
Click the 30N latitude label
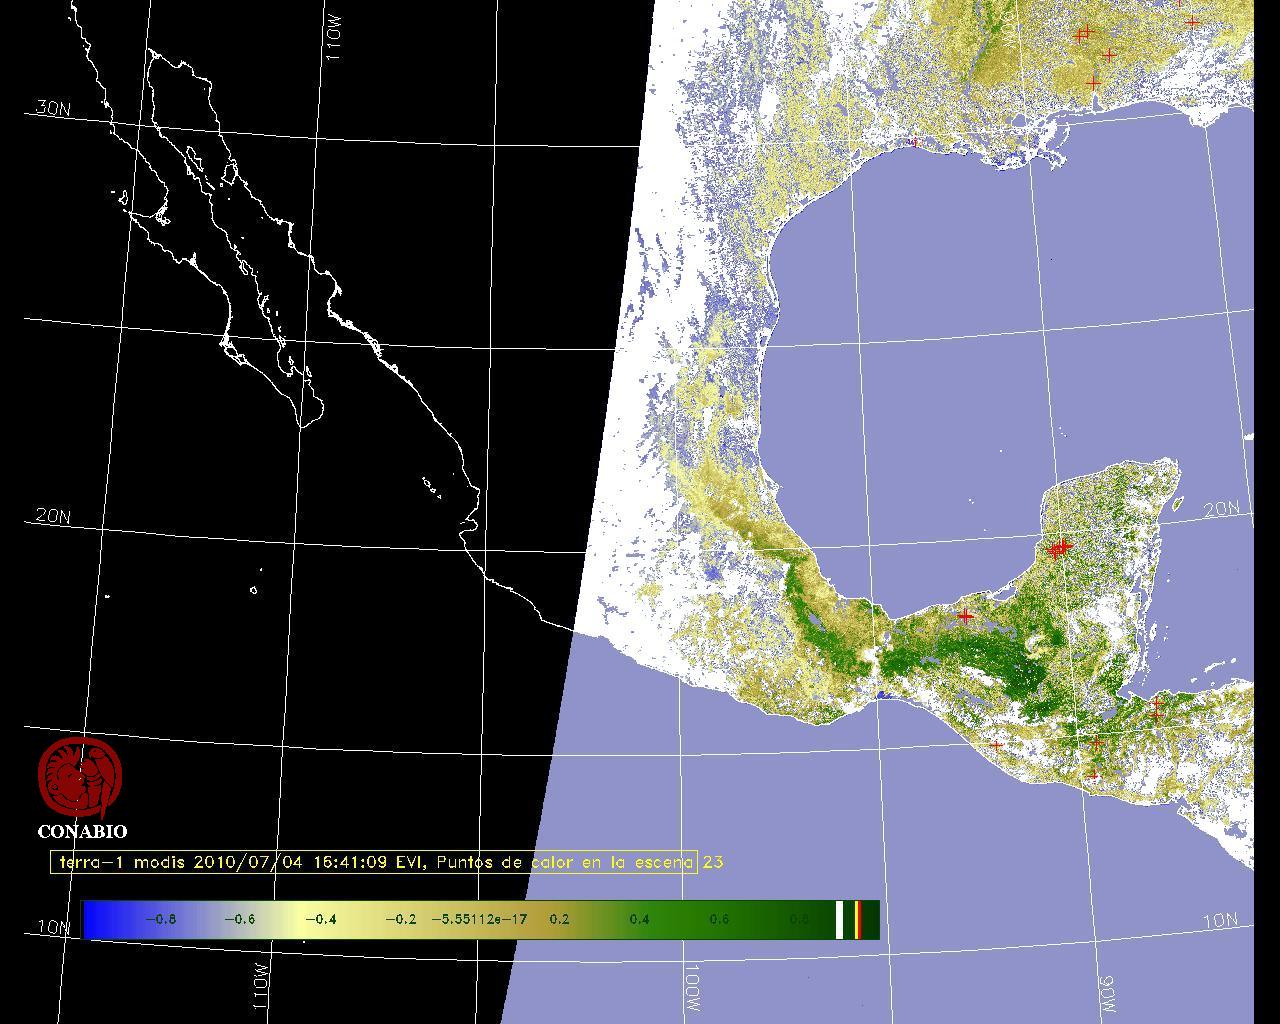coord(52,108)
